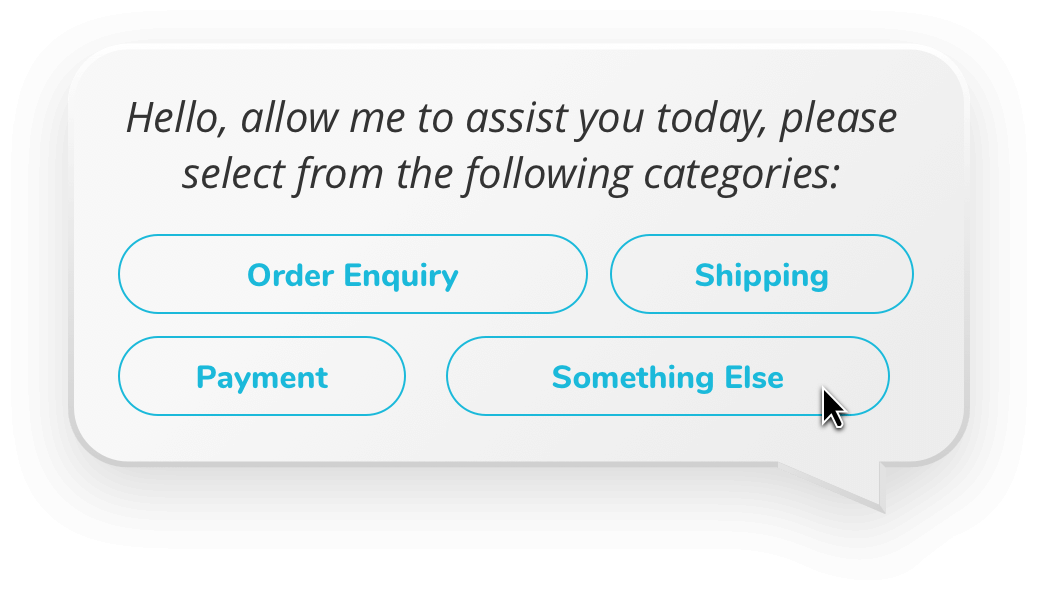Click the Something Else button
This screenshot has width=1038, height=598.
pos(668,376)
